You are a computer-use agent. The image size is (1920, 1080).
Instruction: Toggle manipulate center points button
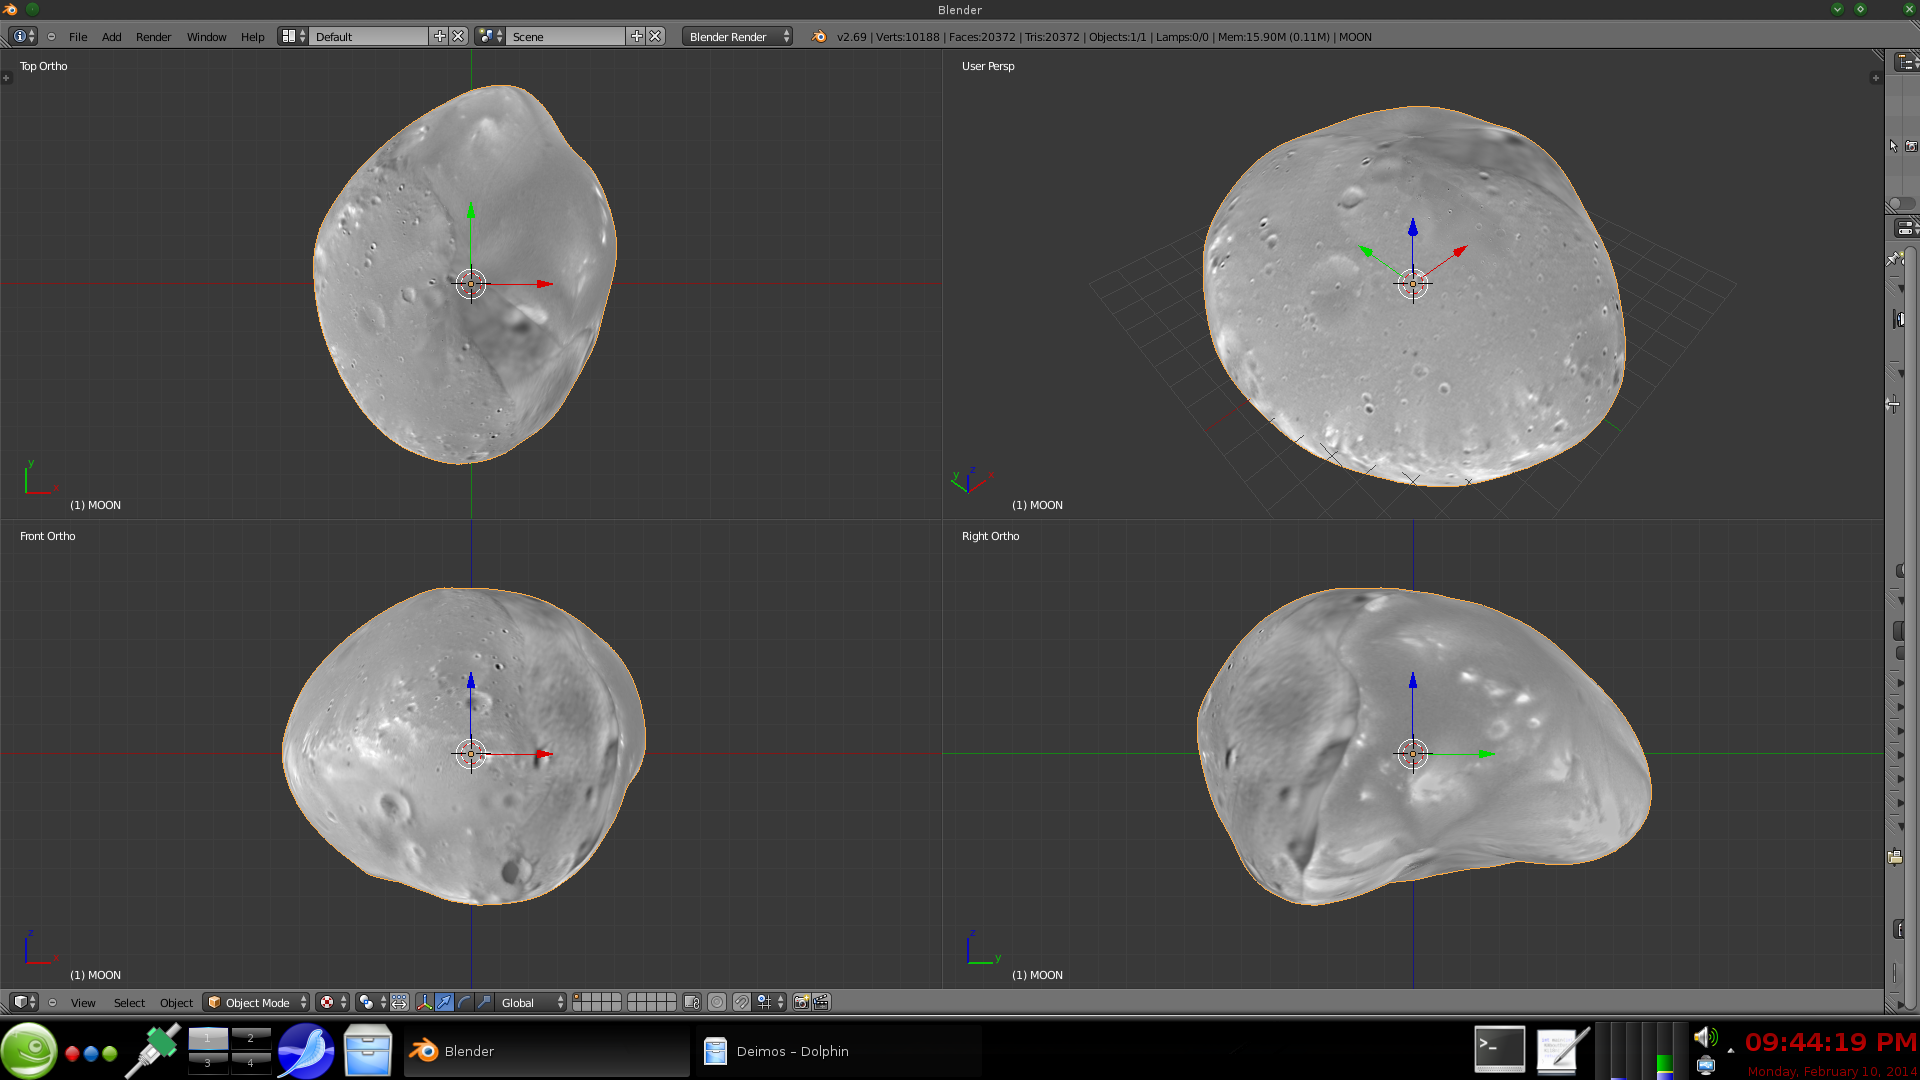click(400, 1002)
